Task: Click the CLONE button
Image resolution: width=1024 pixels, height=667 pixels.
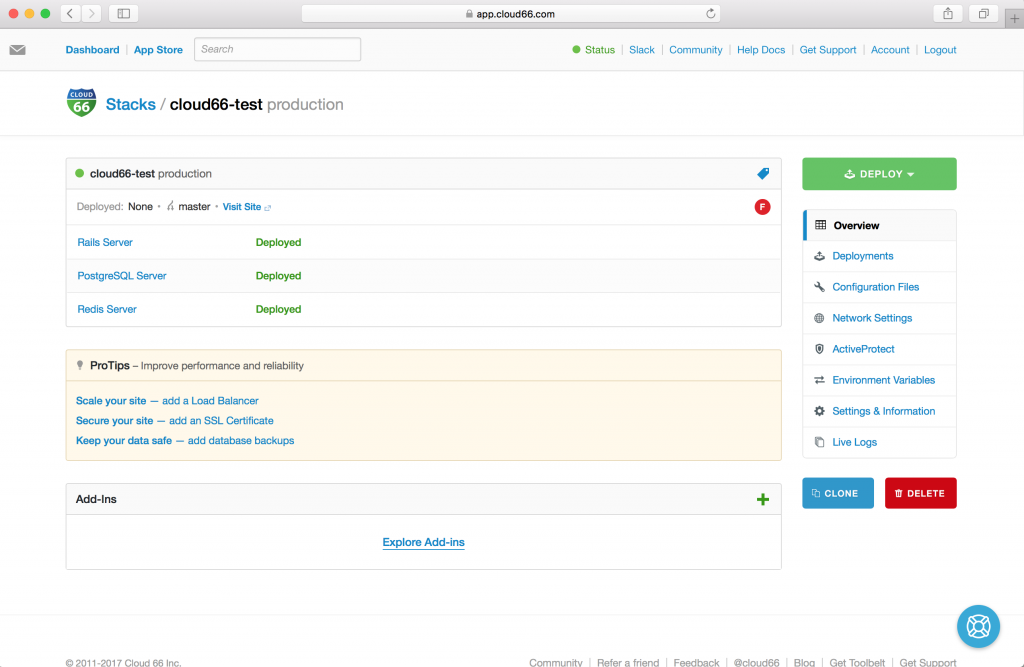Action: (x=838, y=493)
